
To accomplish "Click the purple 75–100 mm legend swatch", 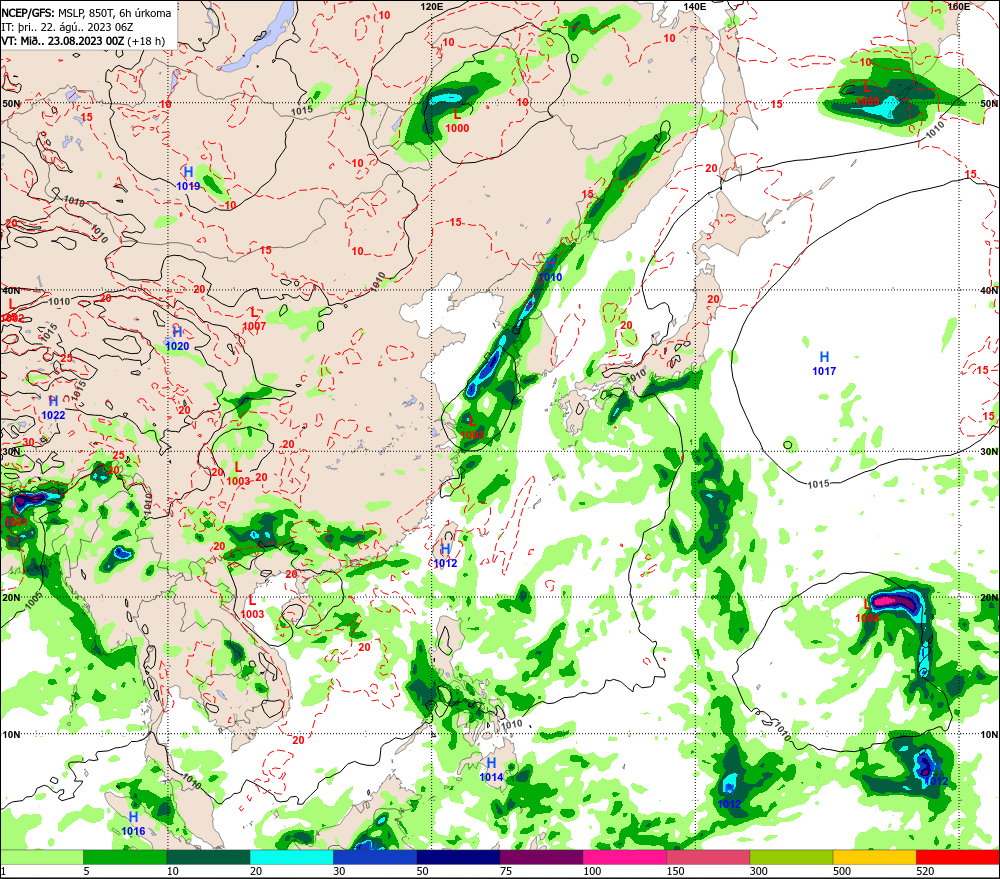I will point(541,857).
